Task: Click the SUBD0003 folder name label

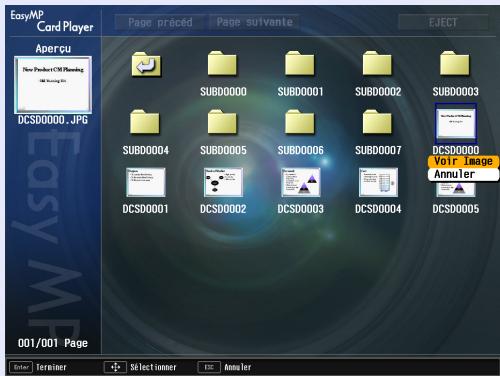Action: pos(456,92)
